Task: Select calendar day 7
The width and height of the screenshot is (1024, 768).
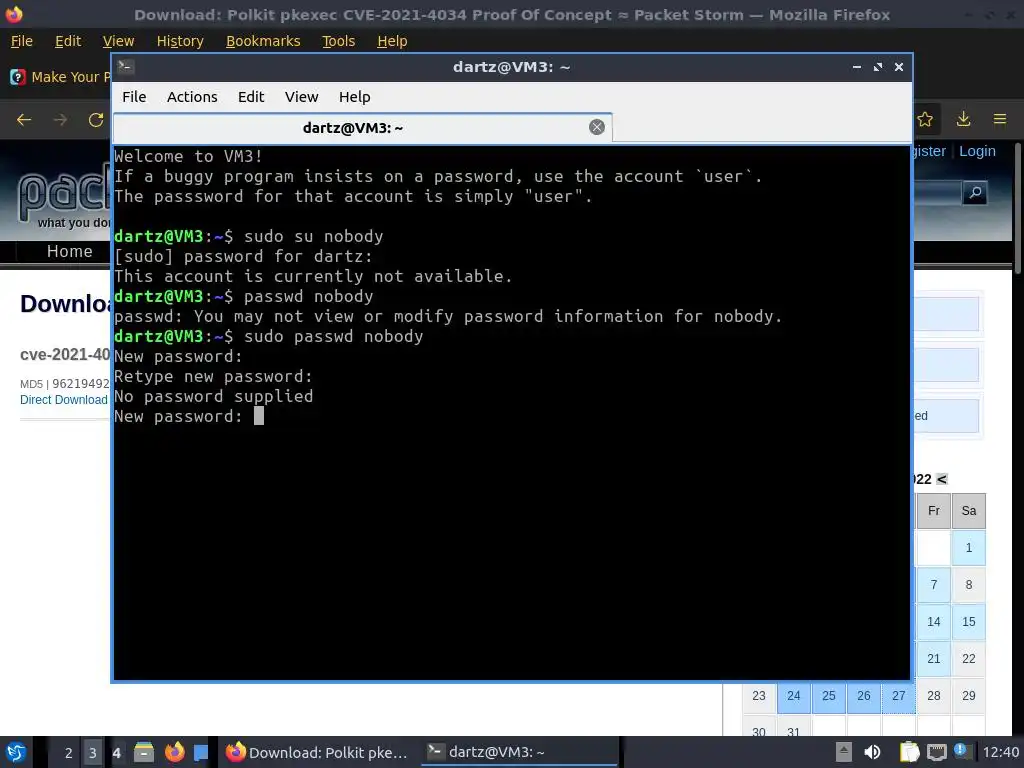Action: click(x=934, y=584)
